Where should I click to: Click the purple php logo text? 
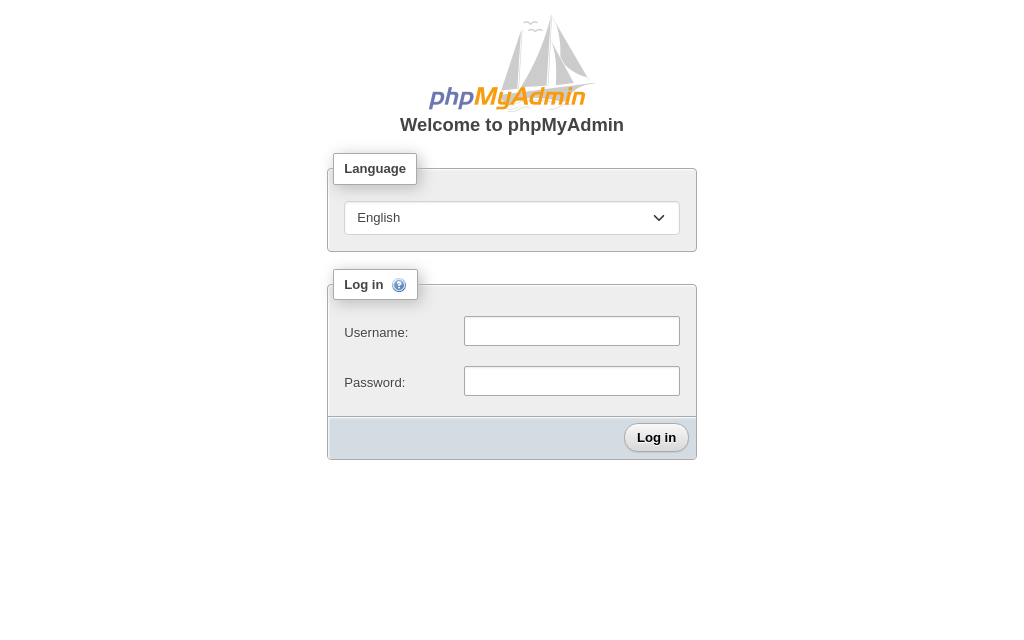tap(451, 98)
